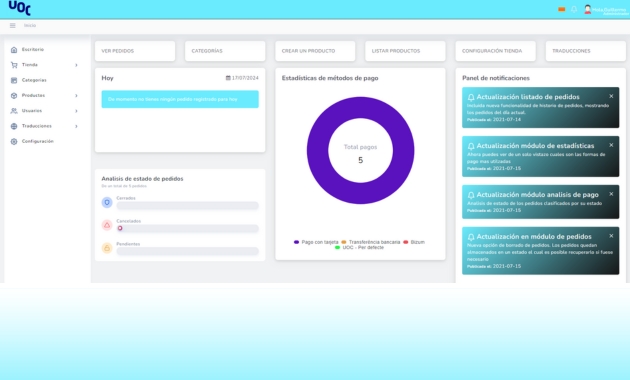
Task: Expand the Traducciones submenu chevron
Action: pyautogui.click(x=76, y=126)
